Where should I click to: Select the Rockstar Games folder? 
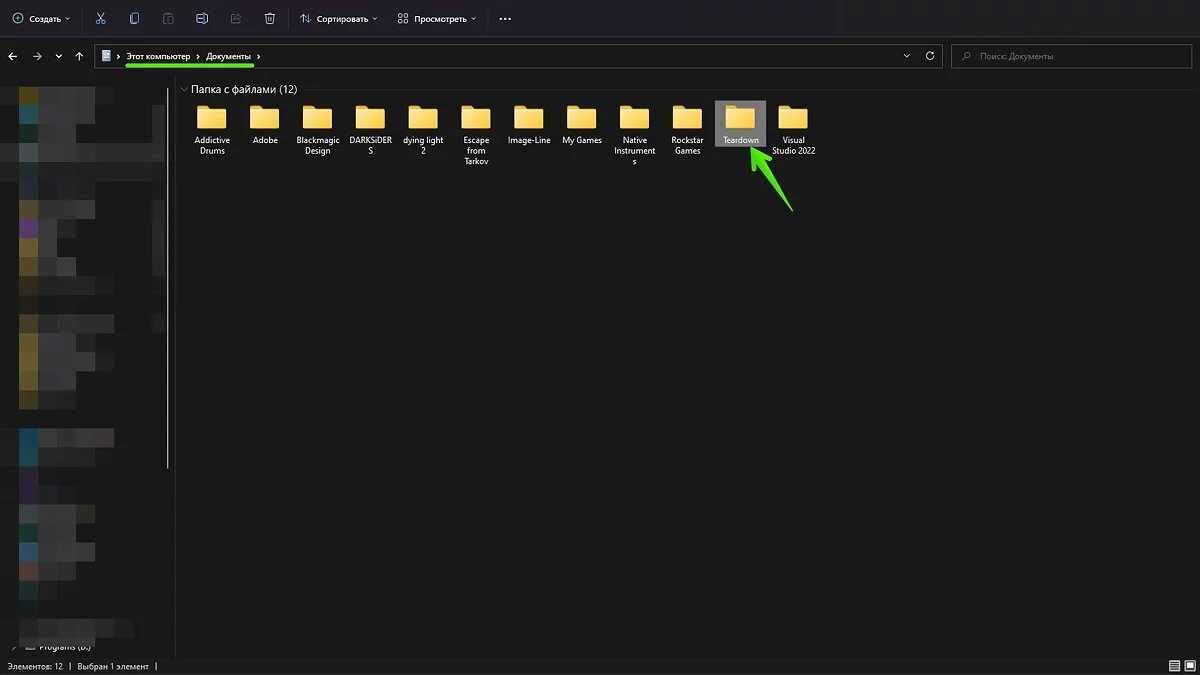pos(687,129)
